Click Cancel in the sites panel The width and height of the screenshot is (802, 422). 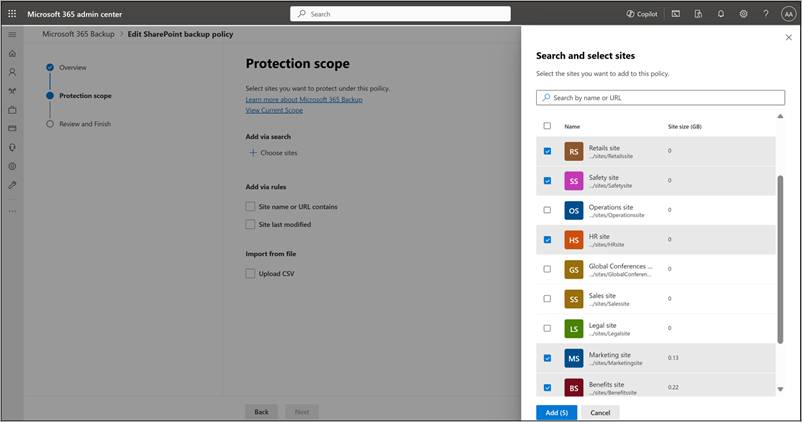pos(600,412)
